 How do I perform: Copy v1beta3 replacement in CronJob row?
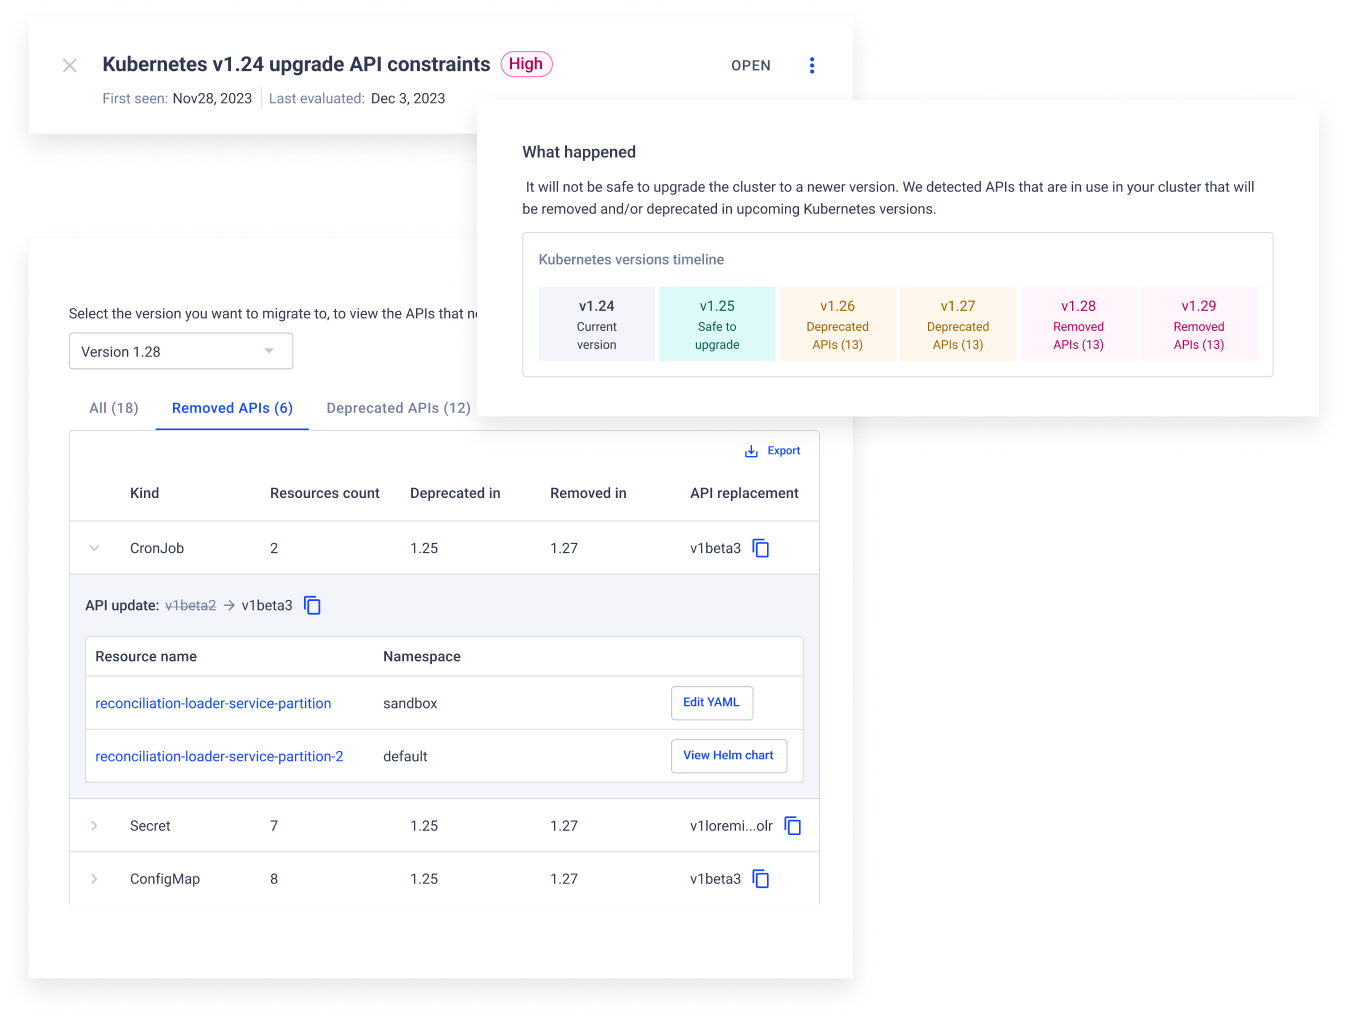(761, 548)
